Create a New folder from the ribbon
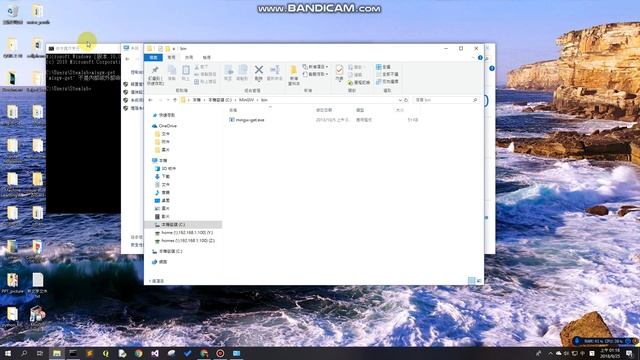640x360 pixels. pos(293,75)
